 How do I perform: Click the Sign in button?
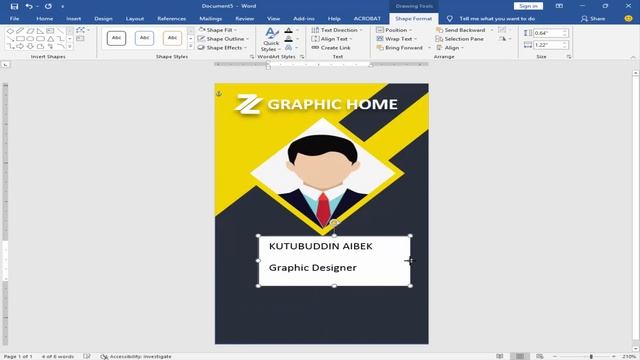coord(528,6)
